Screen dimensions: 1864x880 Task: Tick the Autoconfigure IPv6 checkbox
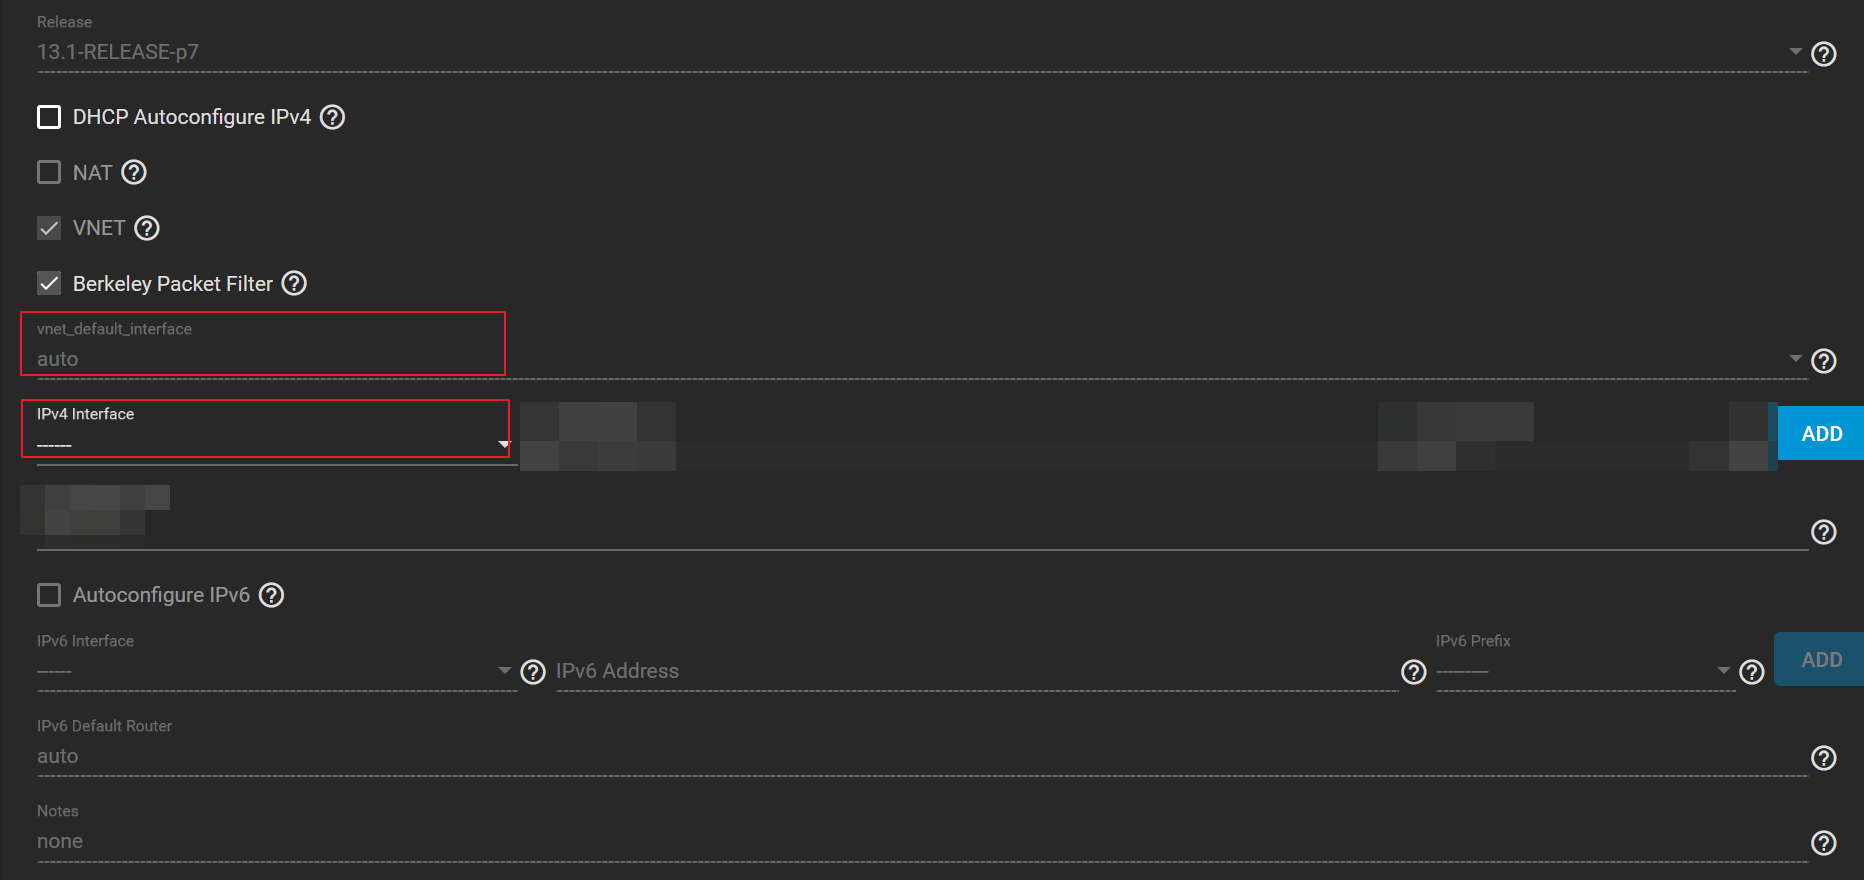[x=49, y=595]
